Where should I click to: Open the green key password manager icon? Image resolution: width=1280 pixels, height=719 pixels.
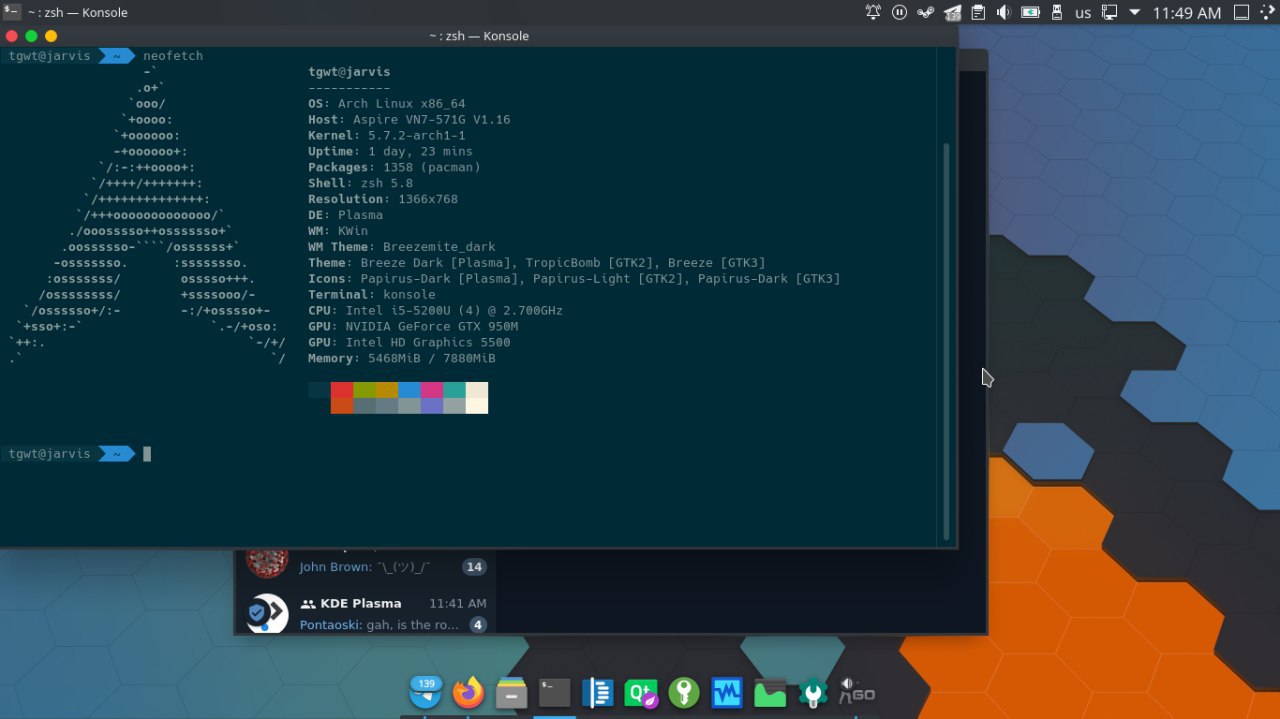point(684,693)
